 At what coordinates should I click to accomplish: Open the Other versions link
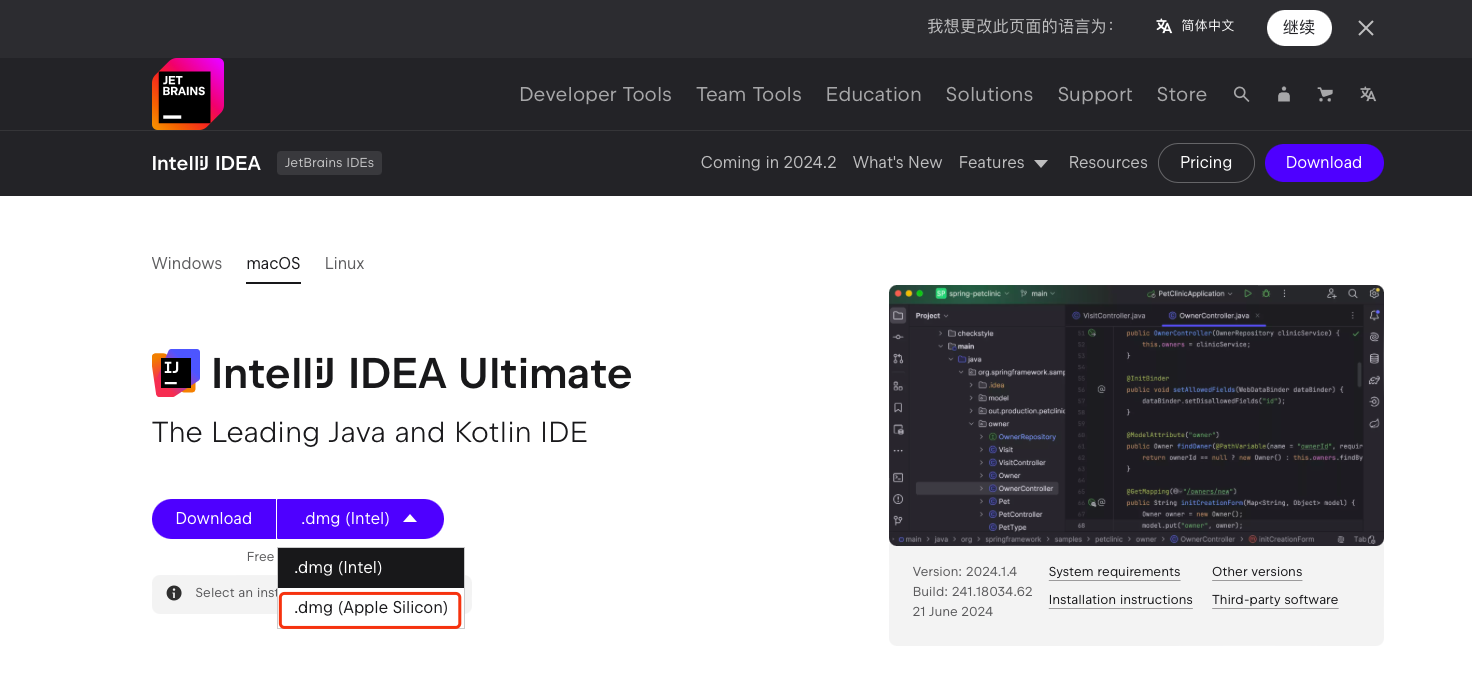point(1257,572)
